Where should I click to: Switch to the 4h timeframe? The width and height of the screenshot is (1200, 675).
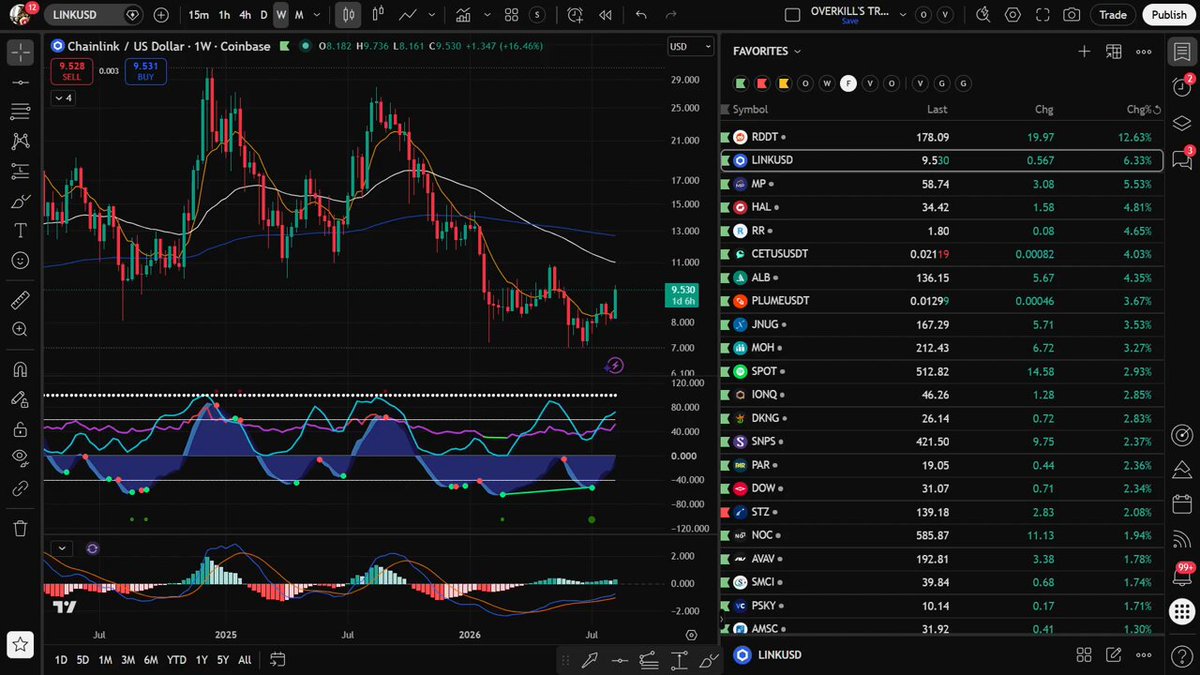coord(245,15)
